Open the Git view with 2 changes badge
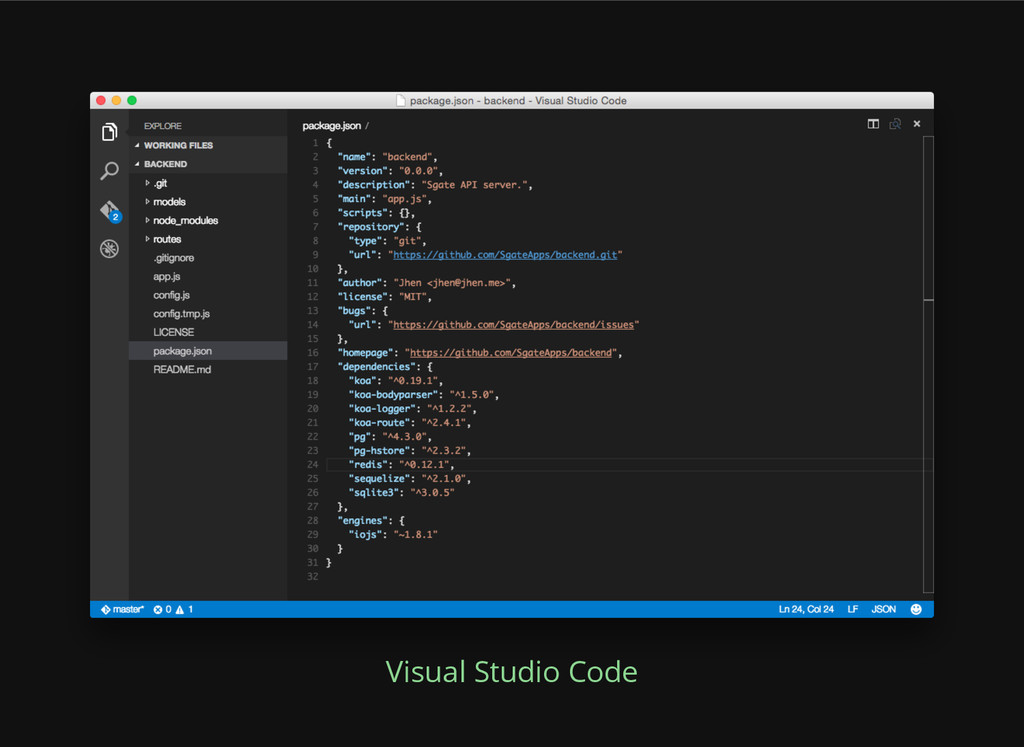The width and height of the screenshot is (1024, 747). (x=110, y=211)
